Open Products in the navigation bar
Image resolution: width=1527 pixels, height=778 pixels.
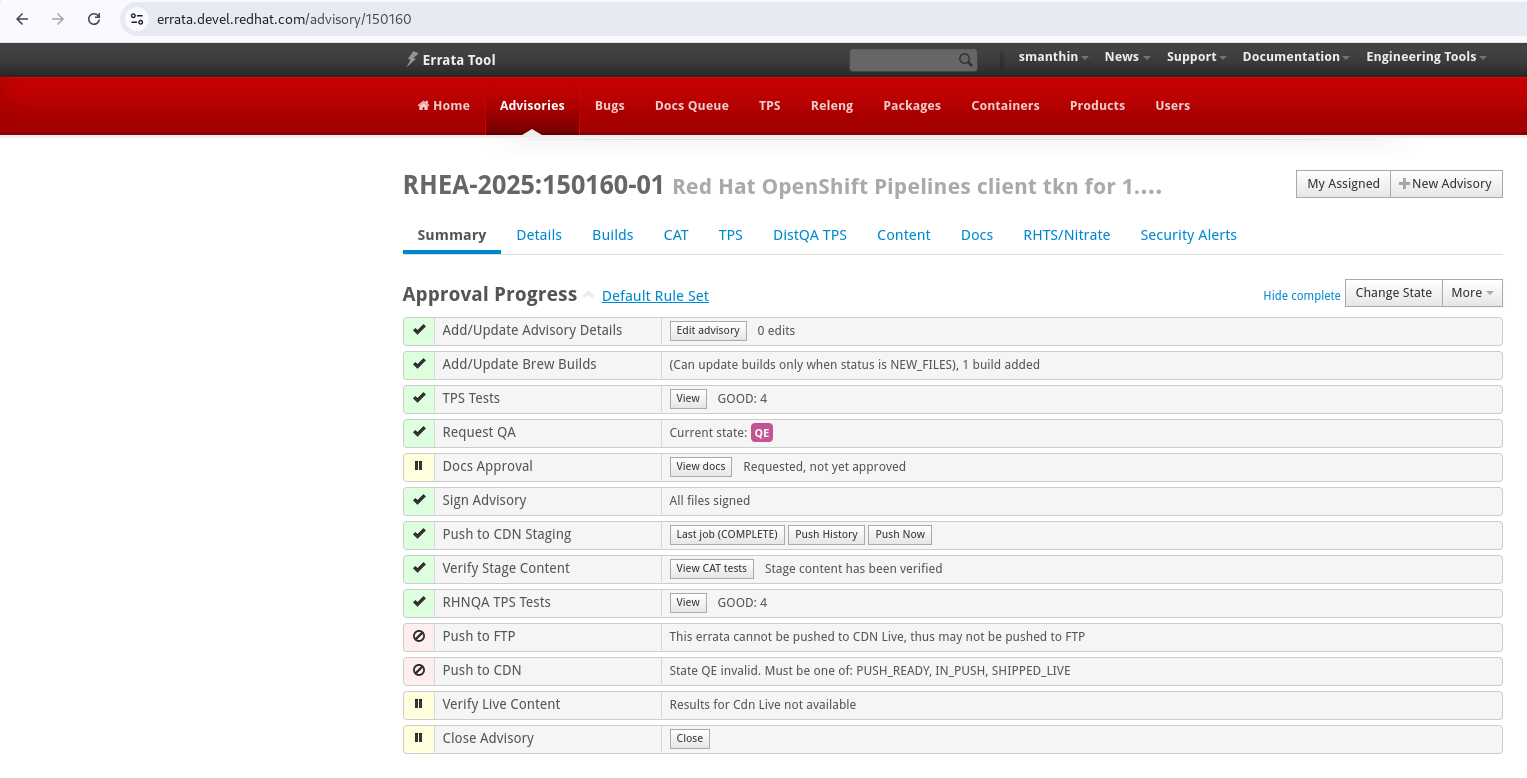coord(1097,105)
